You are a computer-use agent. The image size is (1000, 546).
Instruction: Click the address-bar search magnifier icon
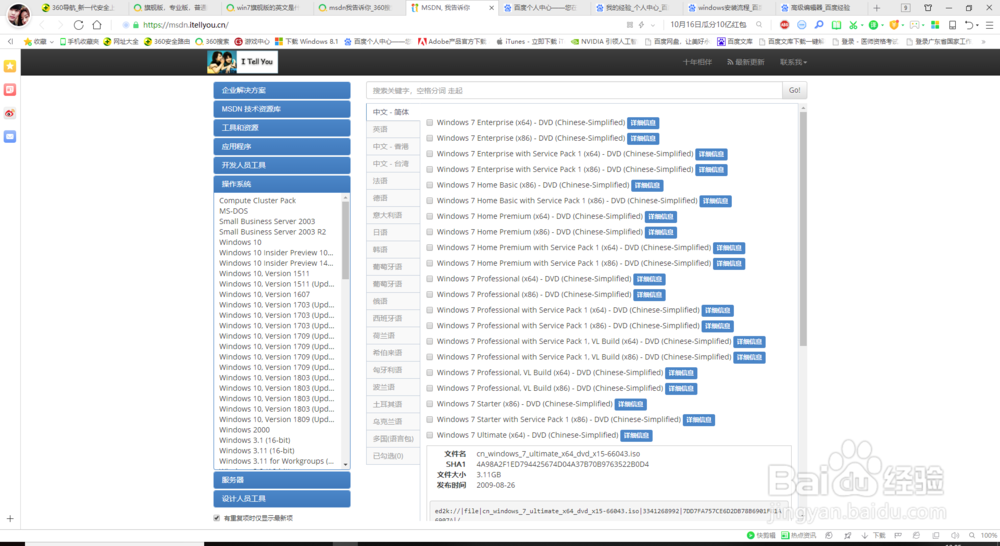click(759, 25)
